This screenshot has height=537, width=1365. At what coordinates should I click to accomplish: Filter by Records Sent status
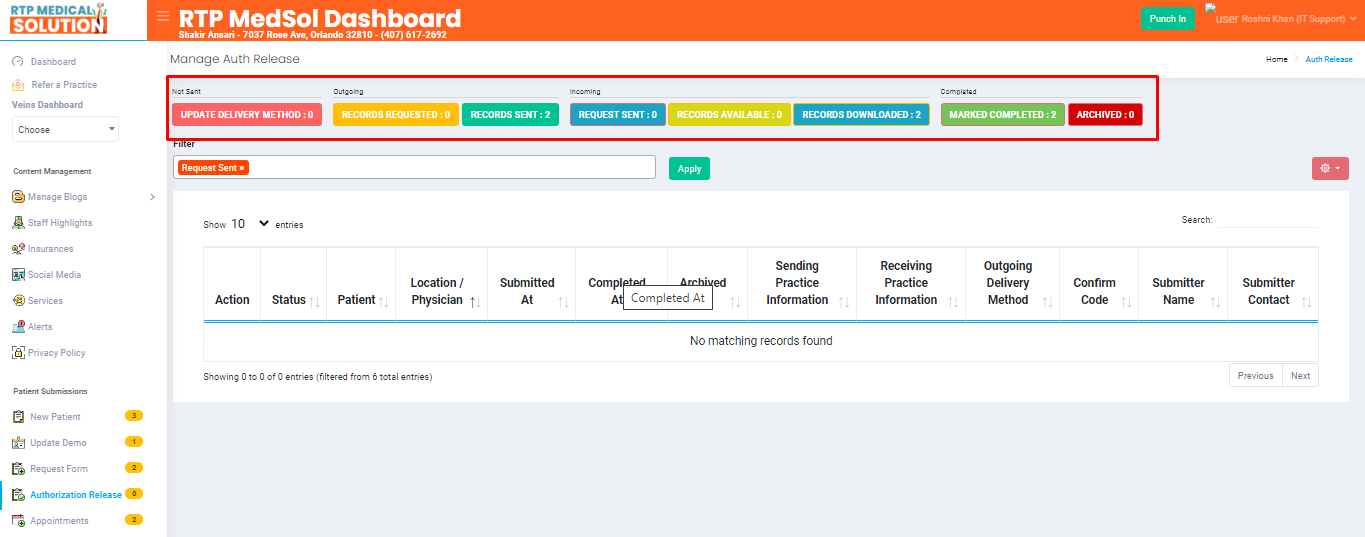click(x=510, y=115)
